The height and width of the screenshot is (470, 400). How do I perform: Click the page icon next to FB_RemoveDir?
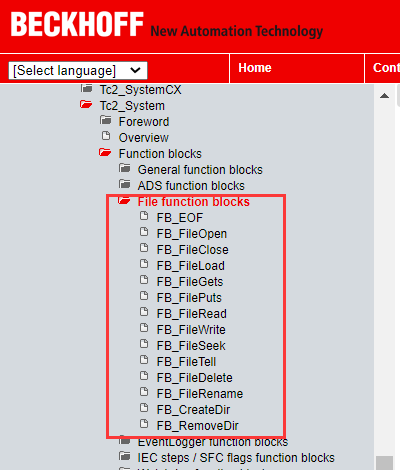(144, 424)
